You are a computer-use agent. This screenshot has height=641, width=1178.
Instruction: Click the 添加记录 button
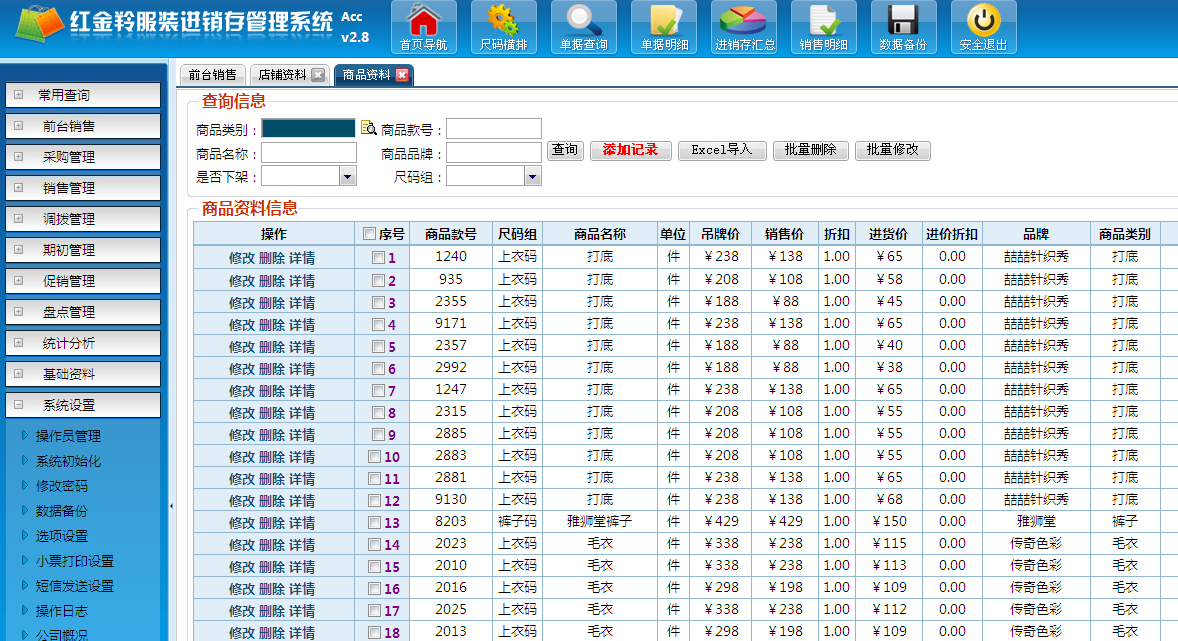coord(630,150)
